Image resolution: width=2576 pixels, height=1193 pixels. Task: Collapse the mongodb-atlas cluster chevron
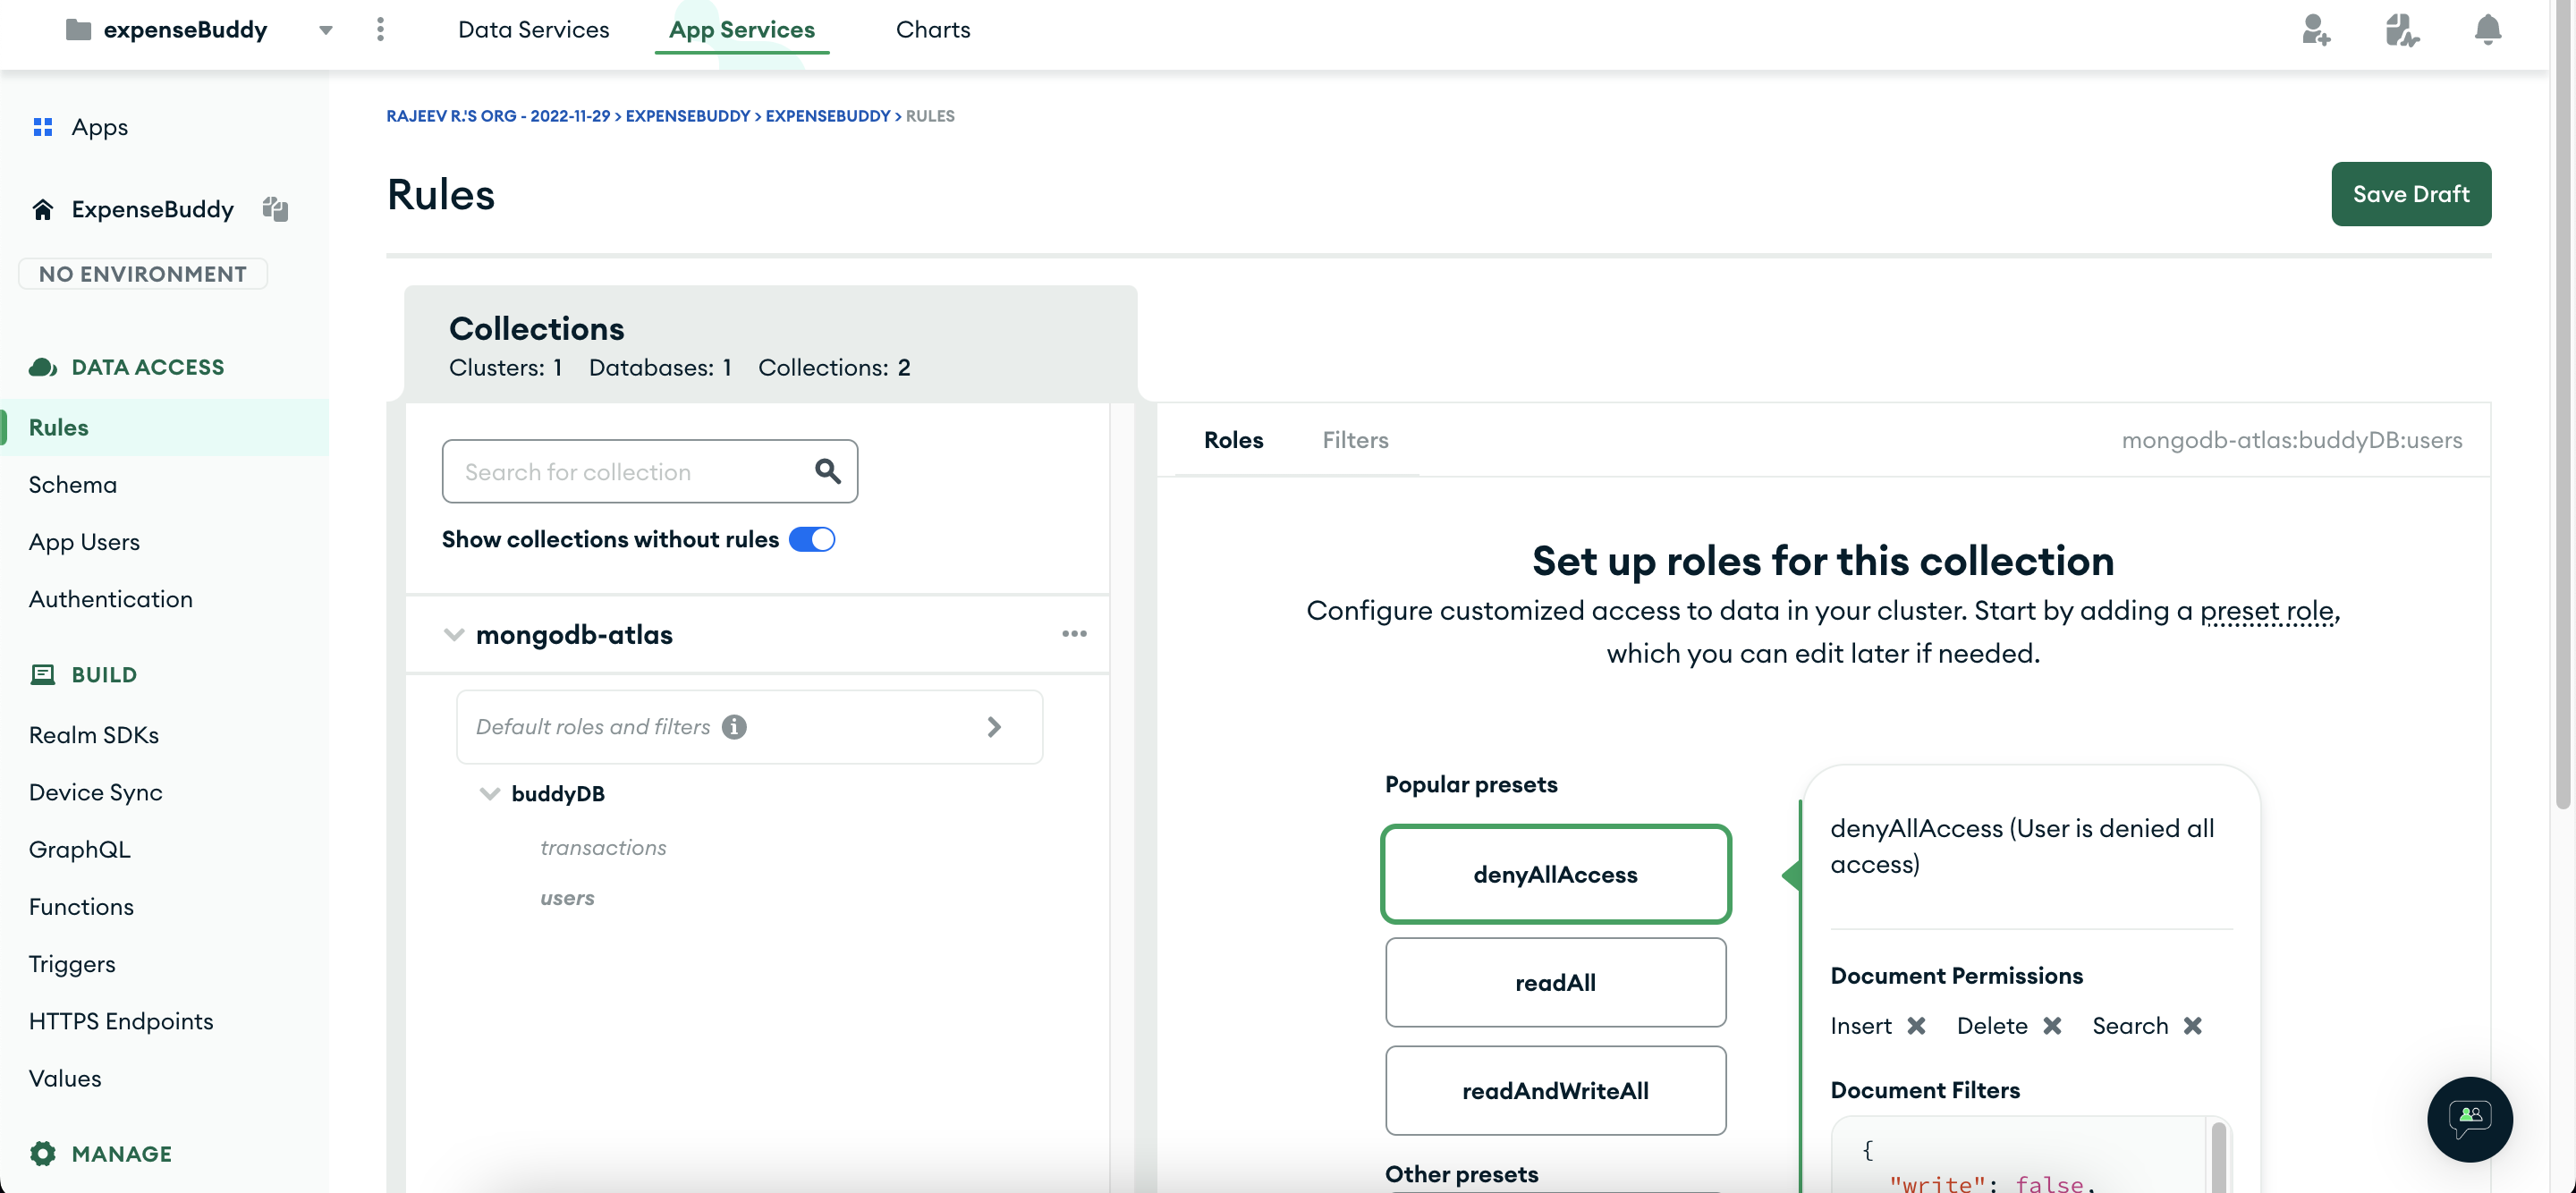coord(453,634)
